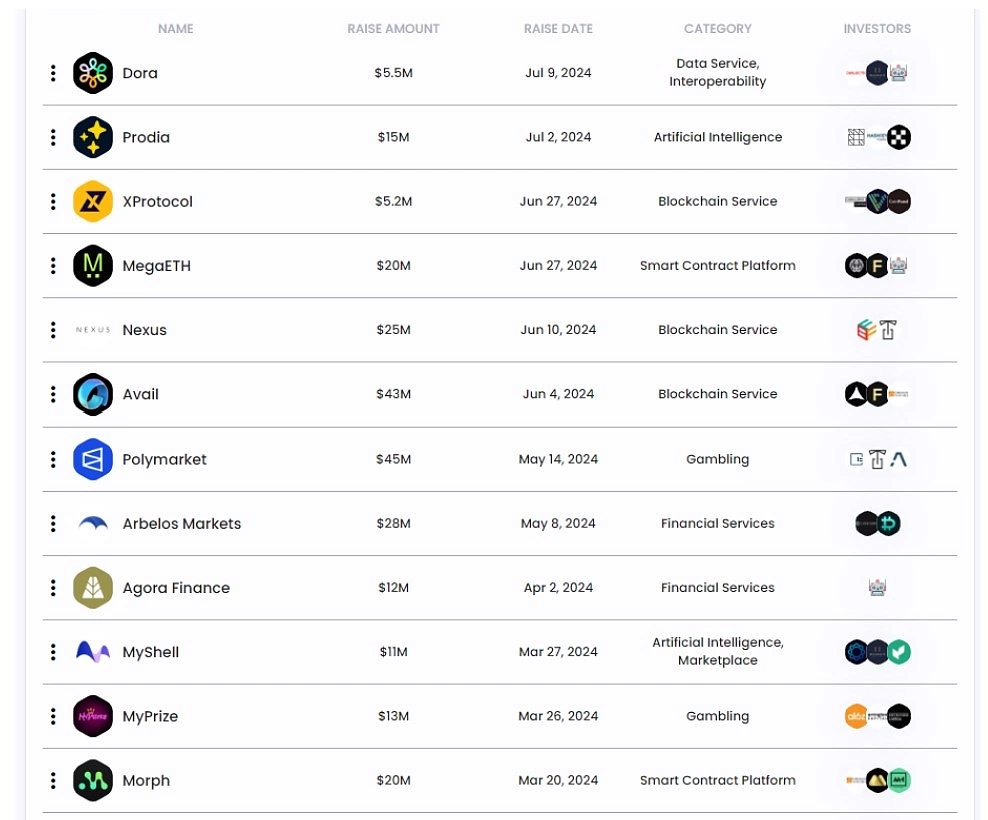Screen dimensions: 988x820
Task: Sort by the RAISE AMOUNT column header
Action: (x=393, y=29)
